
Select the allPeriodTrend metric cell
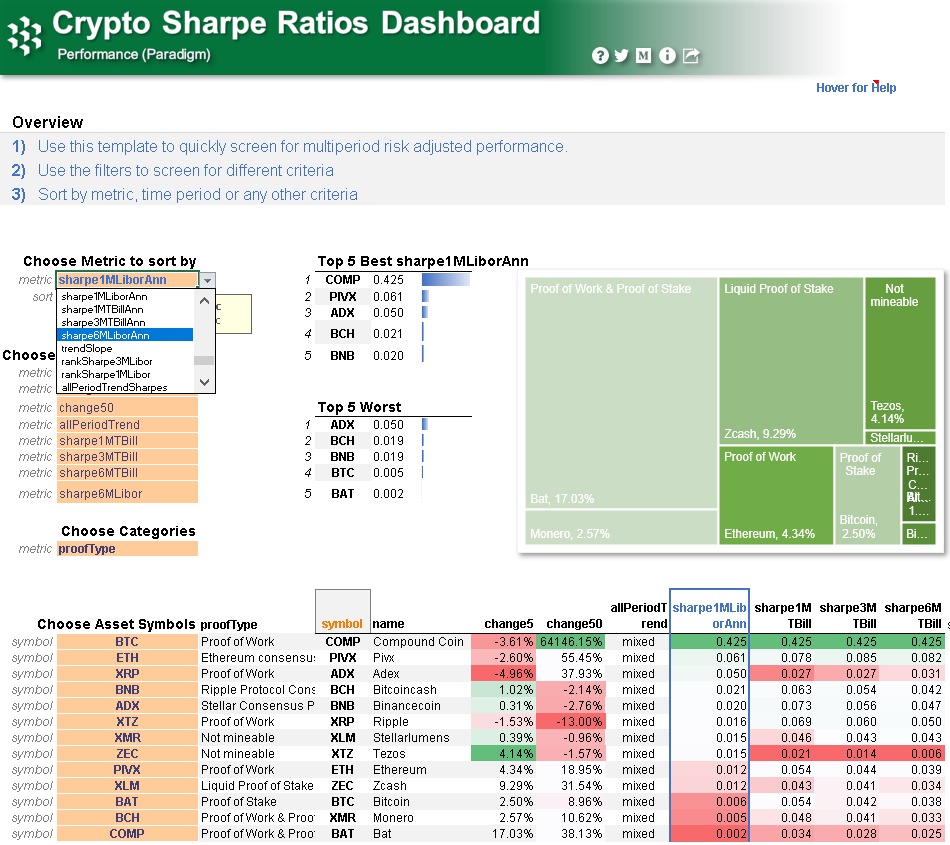(x=127, y=425)
